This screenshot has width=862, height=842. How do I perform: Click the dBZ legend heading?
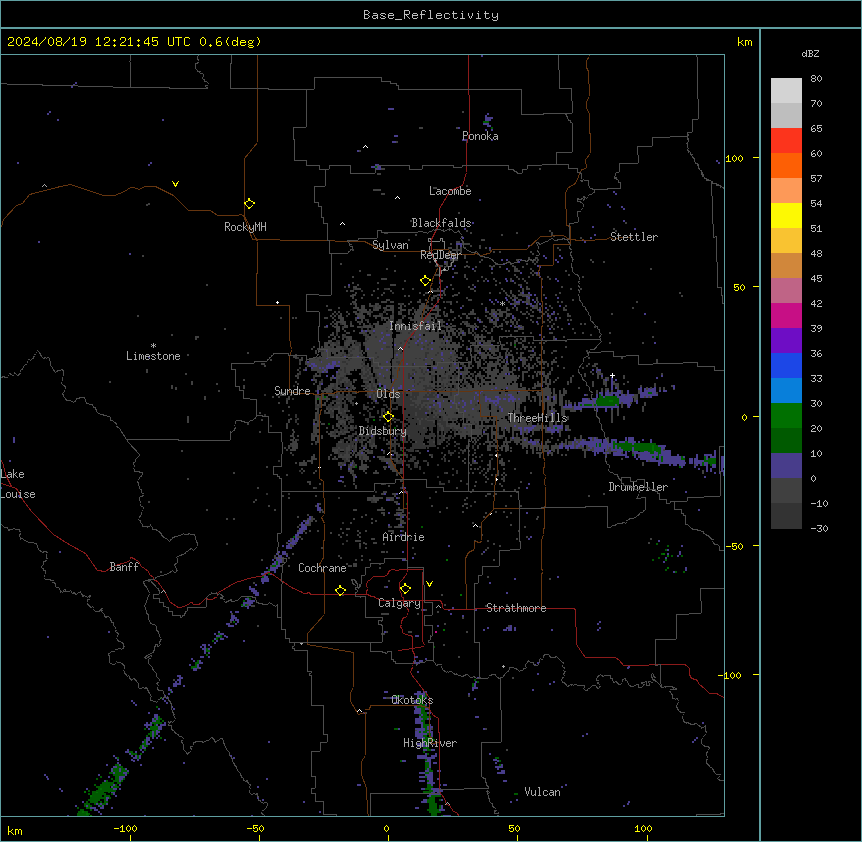point(810,53)
